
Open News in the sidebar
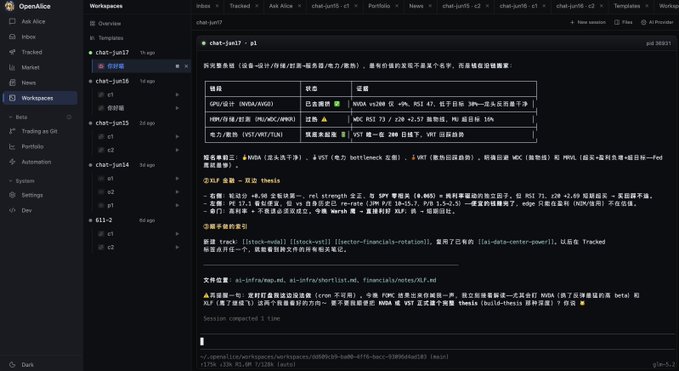(29, 83)
